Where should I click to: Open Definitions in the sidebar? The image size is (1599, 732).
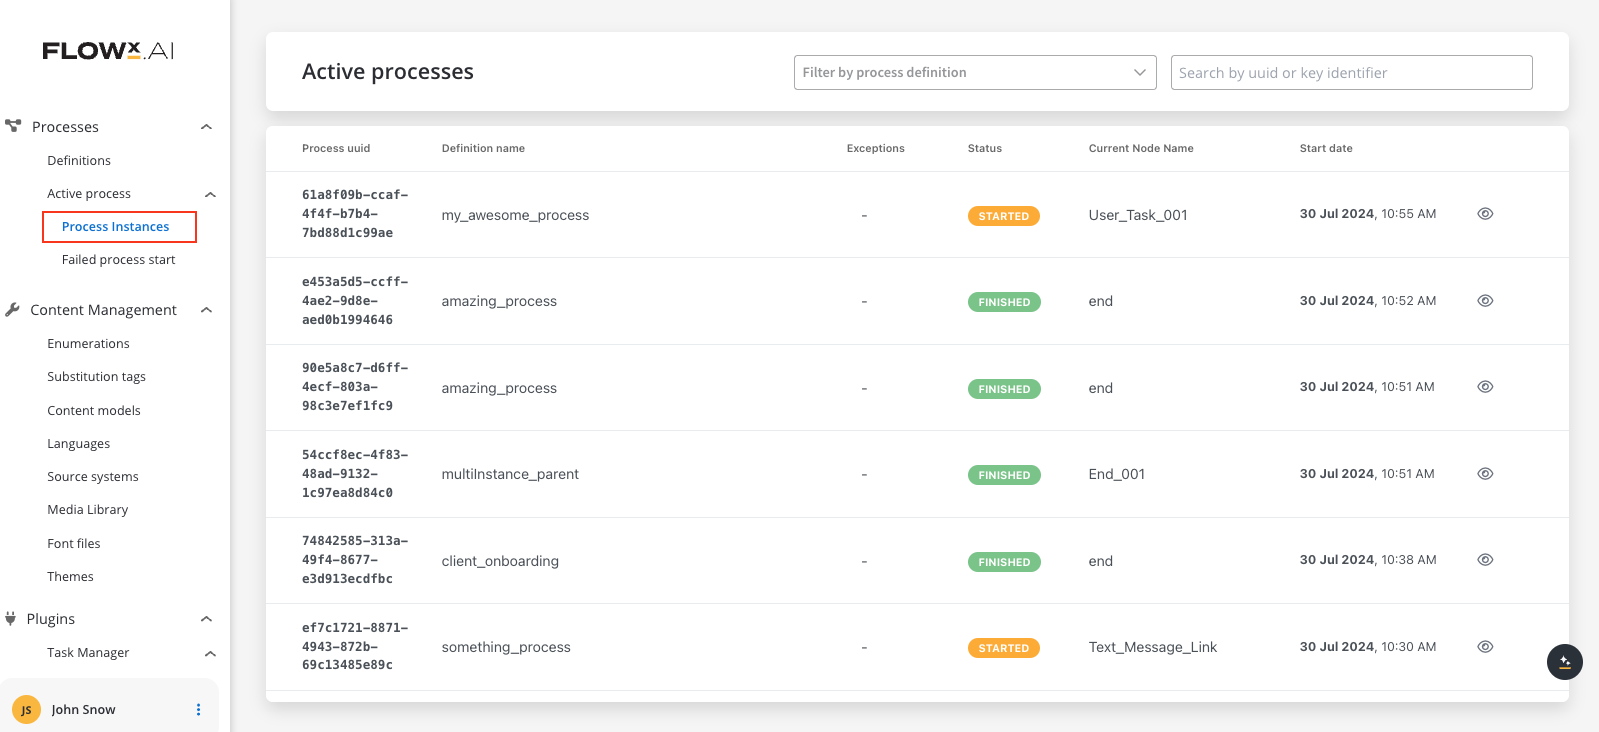point(79,160)
